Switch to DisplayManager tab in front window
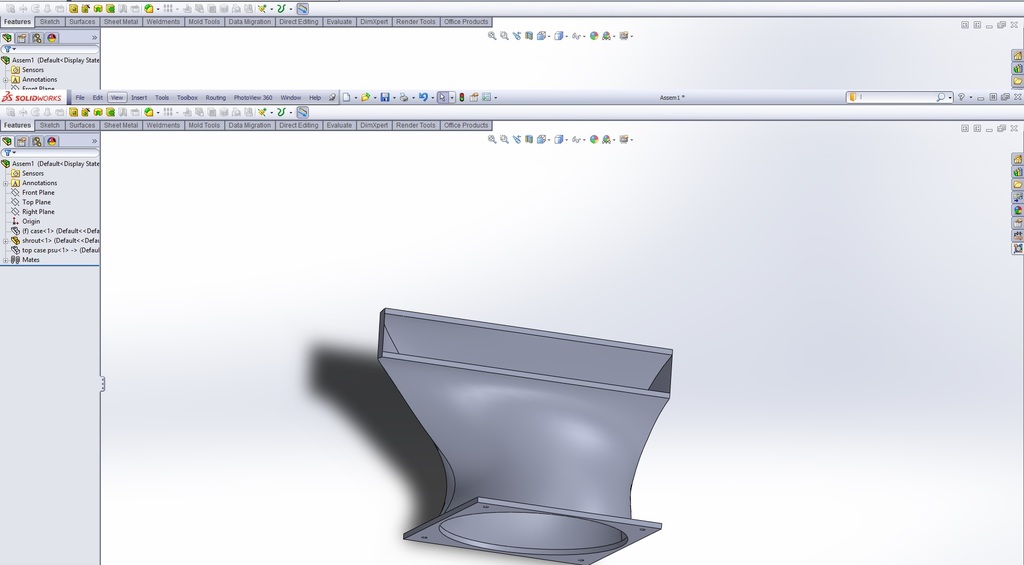 (52, 141)
